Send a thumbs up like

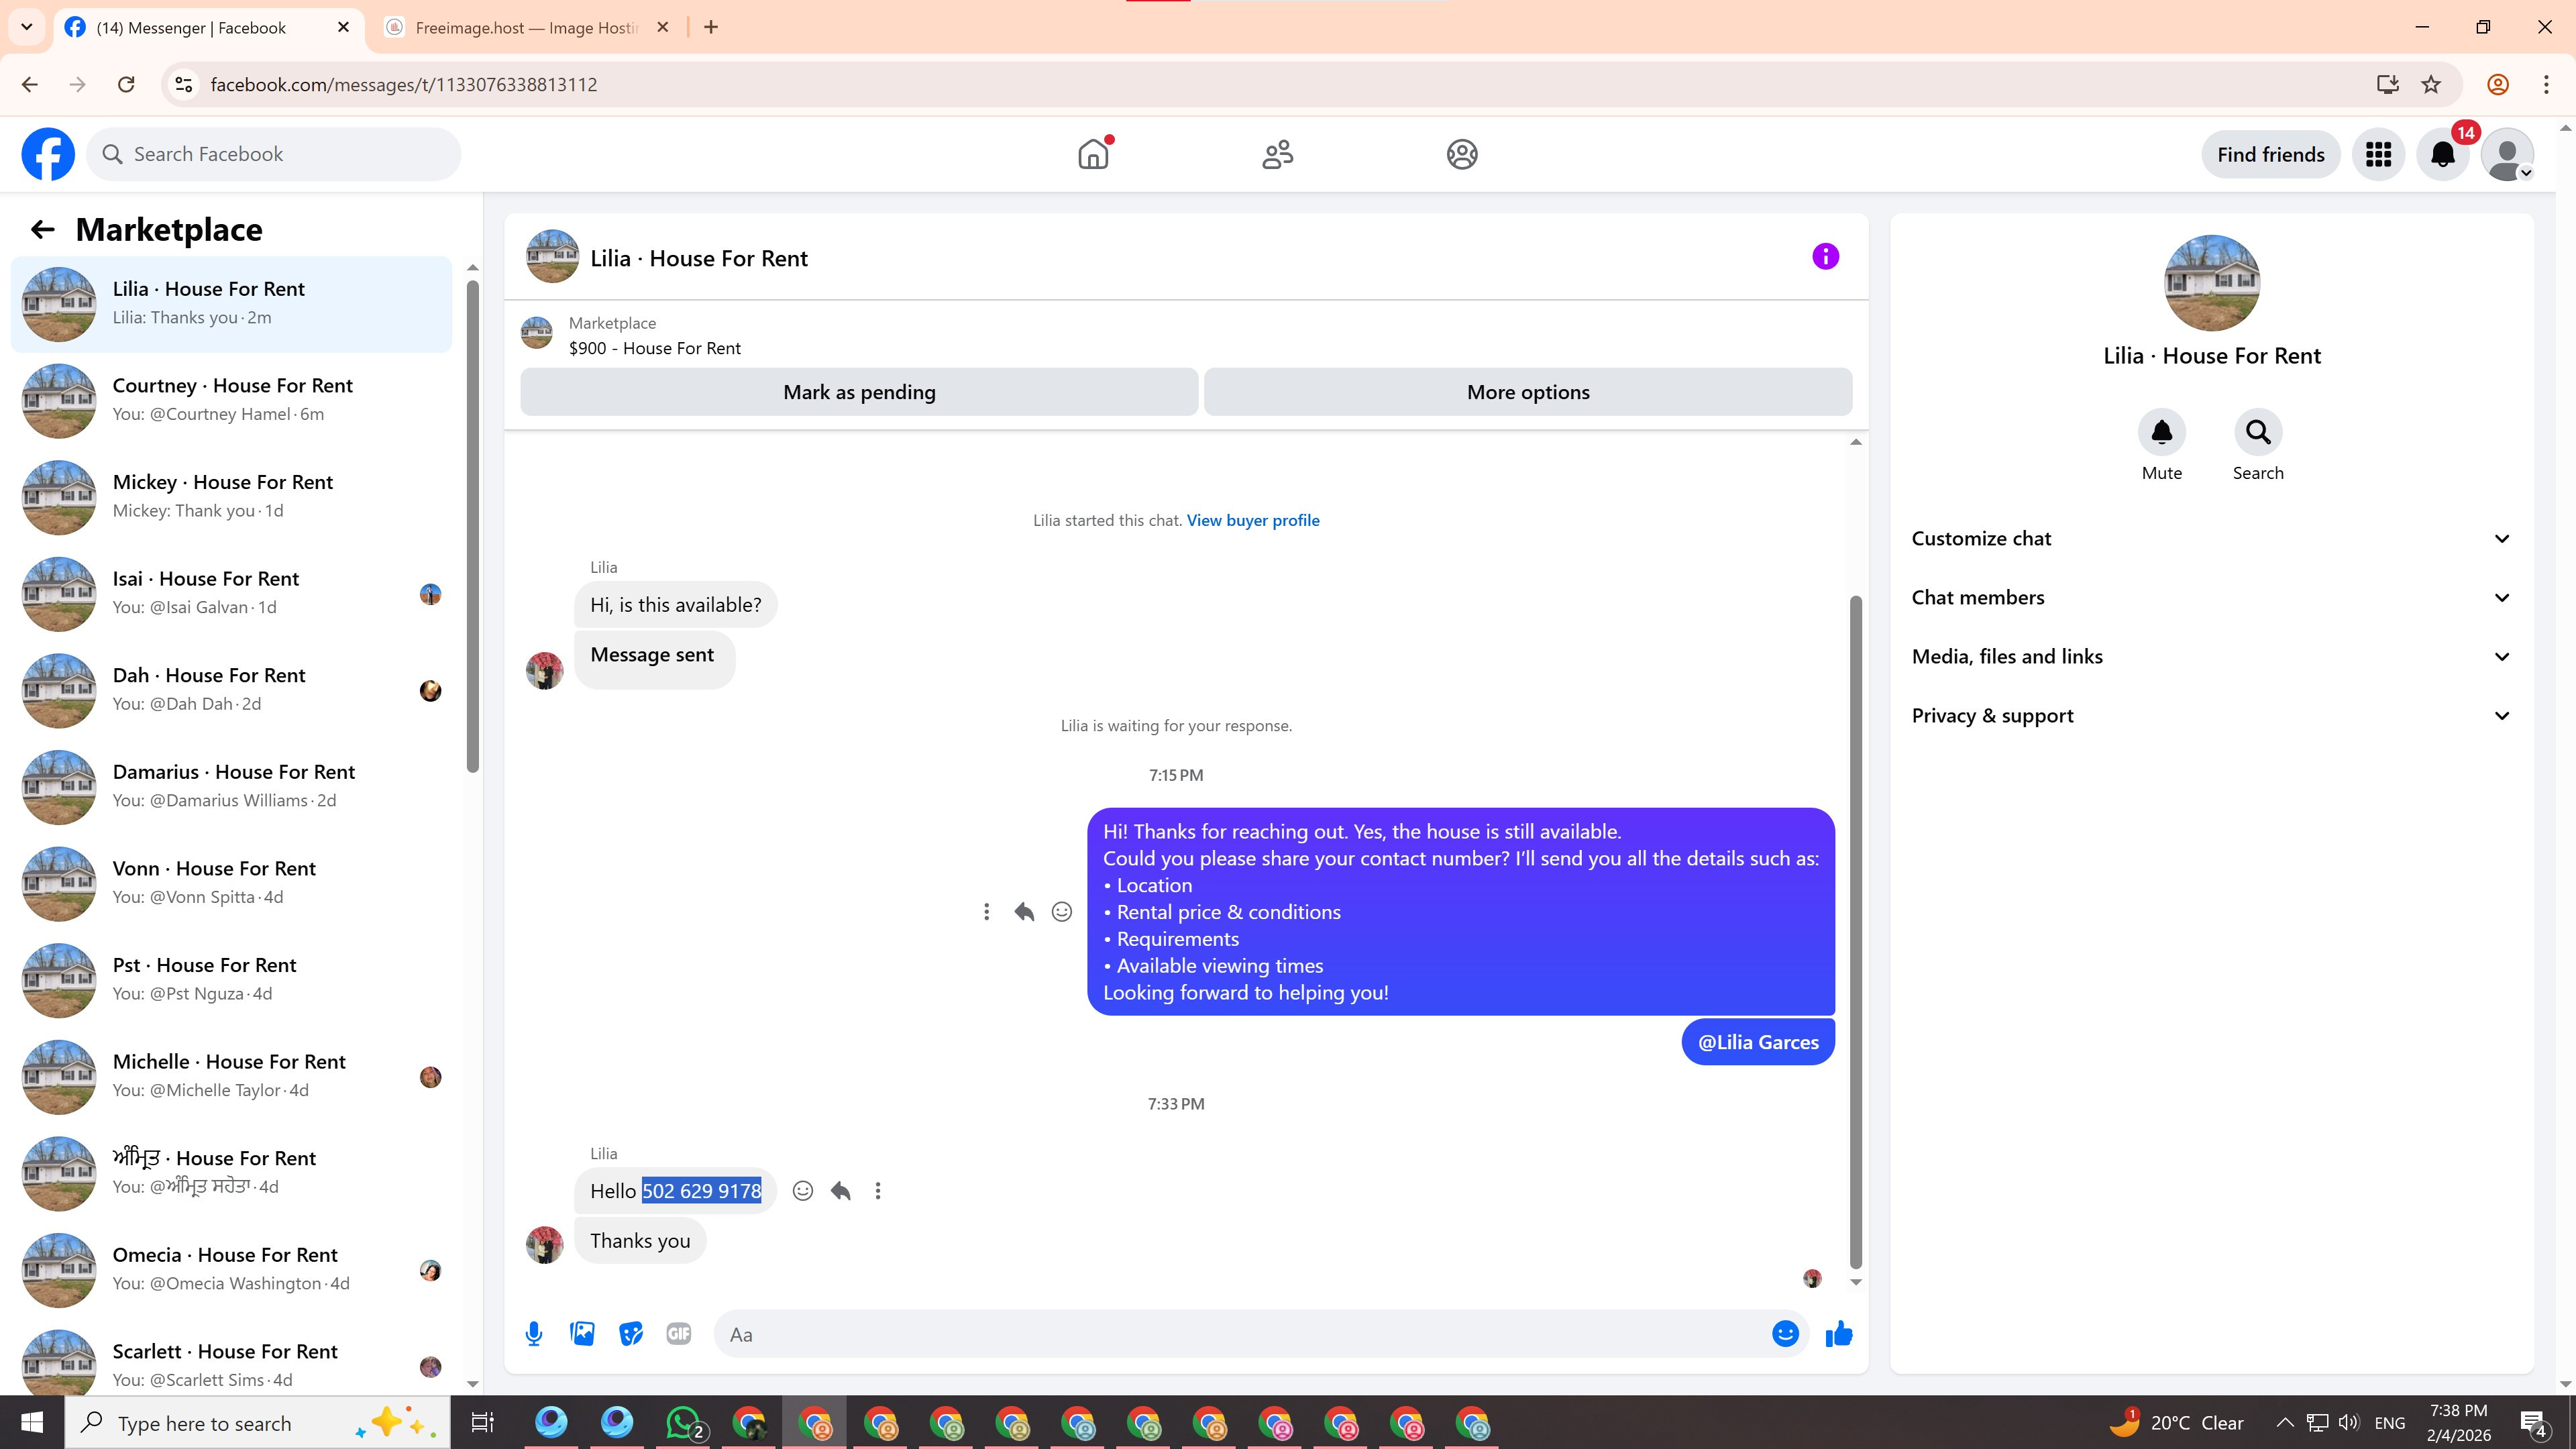1838,1334
